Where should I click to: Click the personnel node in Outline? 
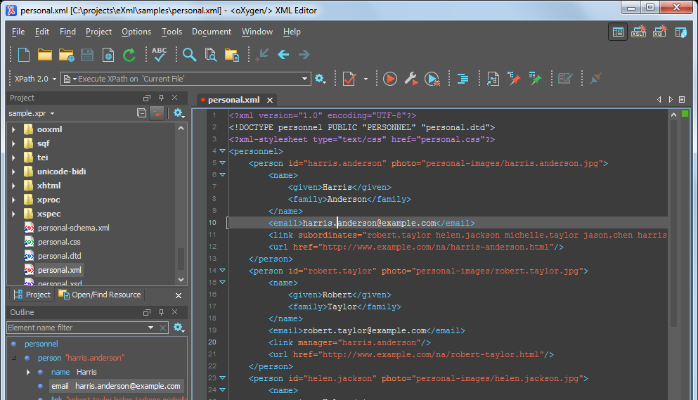(x=41, y=344)
